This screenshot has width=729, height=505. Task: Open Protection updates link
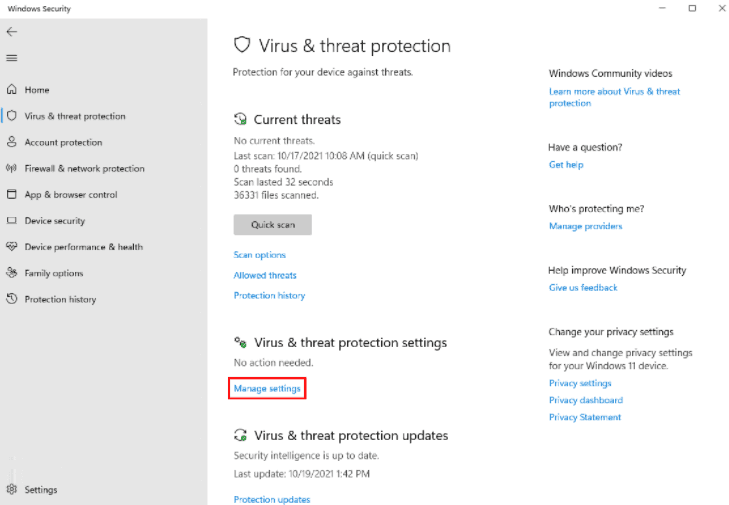click(x=272, y=499)
